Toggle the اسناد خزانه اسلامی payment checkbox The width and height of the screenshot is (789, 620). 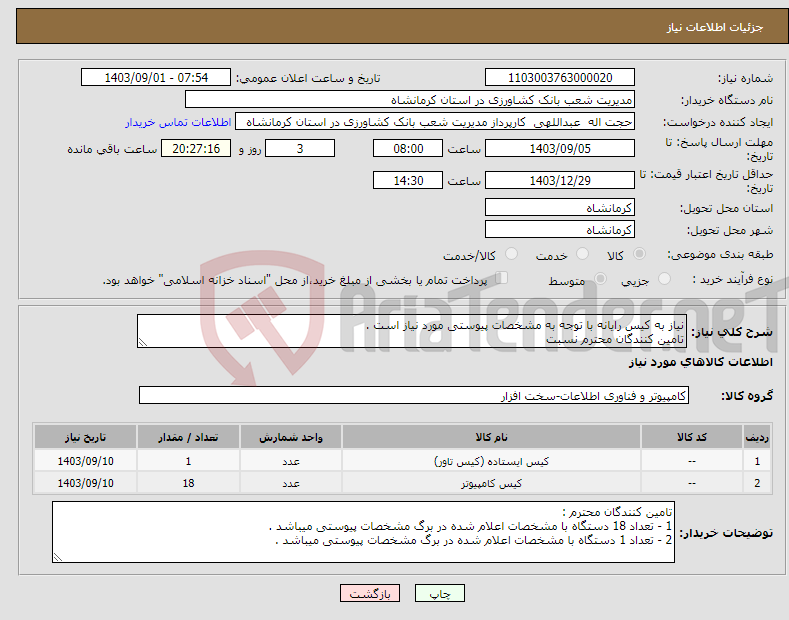(502, 278)
